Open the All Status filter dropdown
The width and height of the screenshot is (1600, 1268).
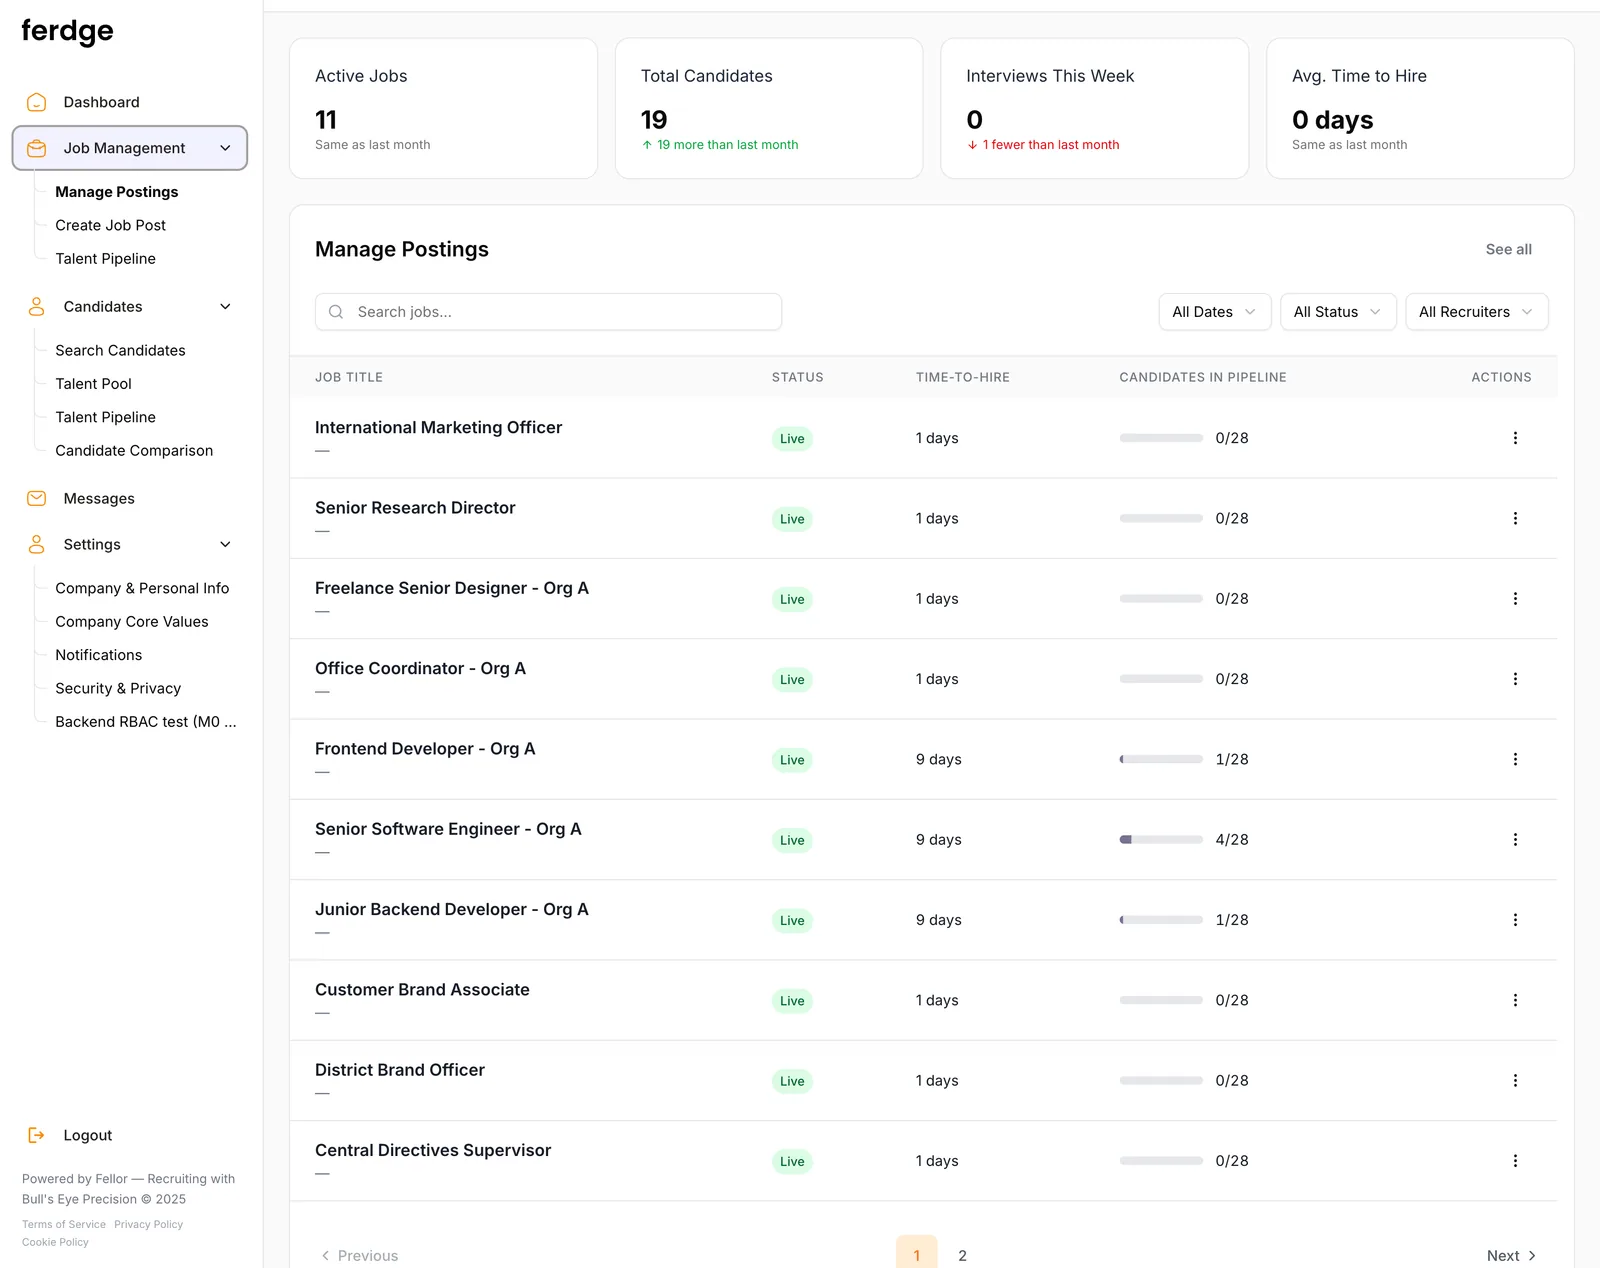1338,312
